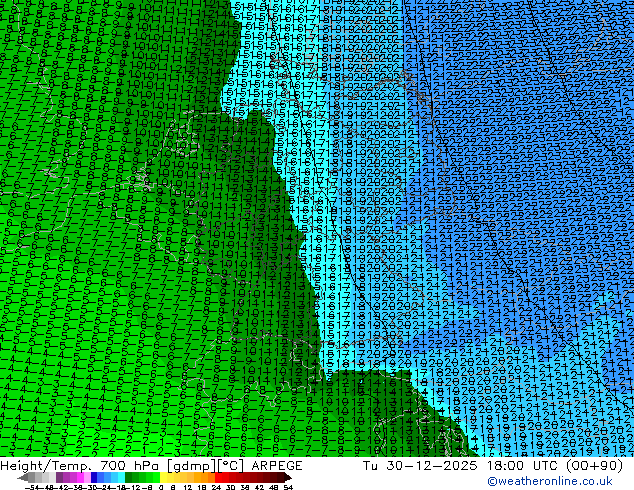This screenshot has height=490, width=634.
Task: Click the left grey arrow of the legend
Action: coord(23,477)
